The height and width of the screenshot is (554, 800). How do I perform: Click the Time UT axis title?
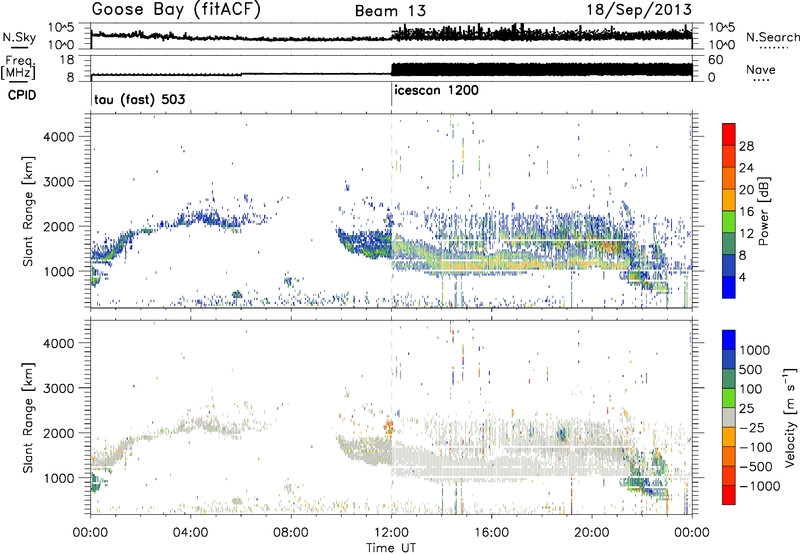(390, 546)
